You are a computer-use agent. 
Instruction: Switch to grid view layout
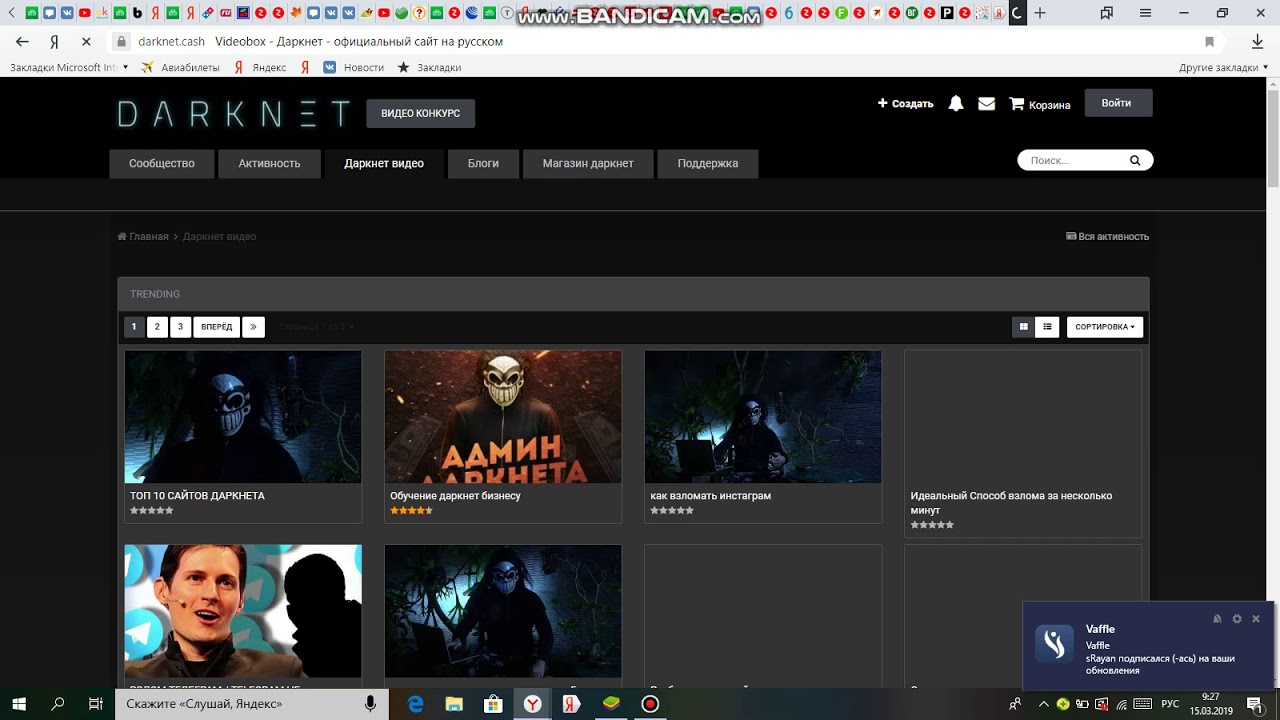pos(1023,327)
